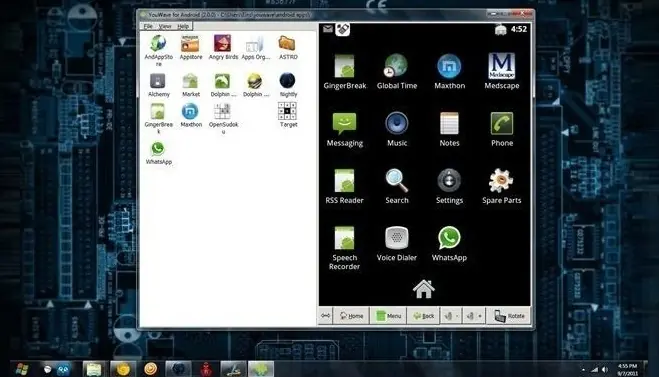The image size is (659, 377).
Task: Click the double-arrow panel toggle button
Action: point(325,316)
